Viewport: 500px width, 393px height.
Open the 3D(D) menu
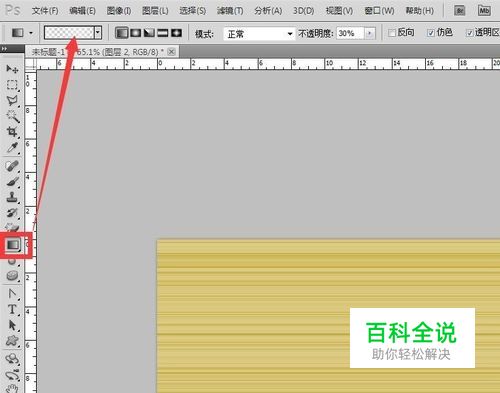pyautogui.click(x=303, y=11)
